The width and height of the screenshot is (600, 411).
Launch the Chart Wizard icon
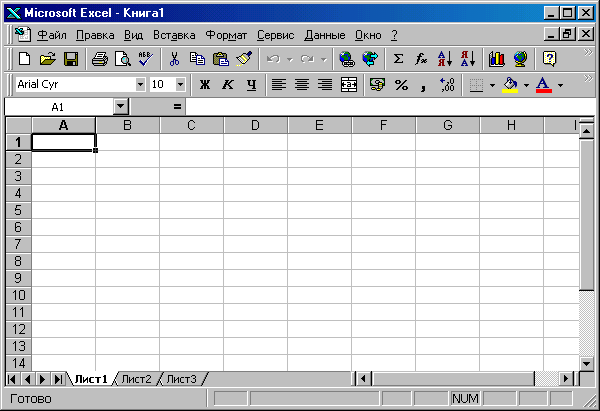click(x=497, y=59)
